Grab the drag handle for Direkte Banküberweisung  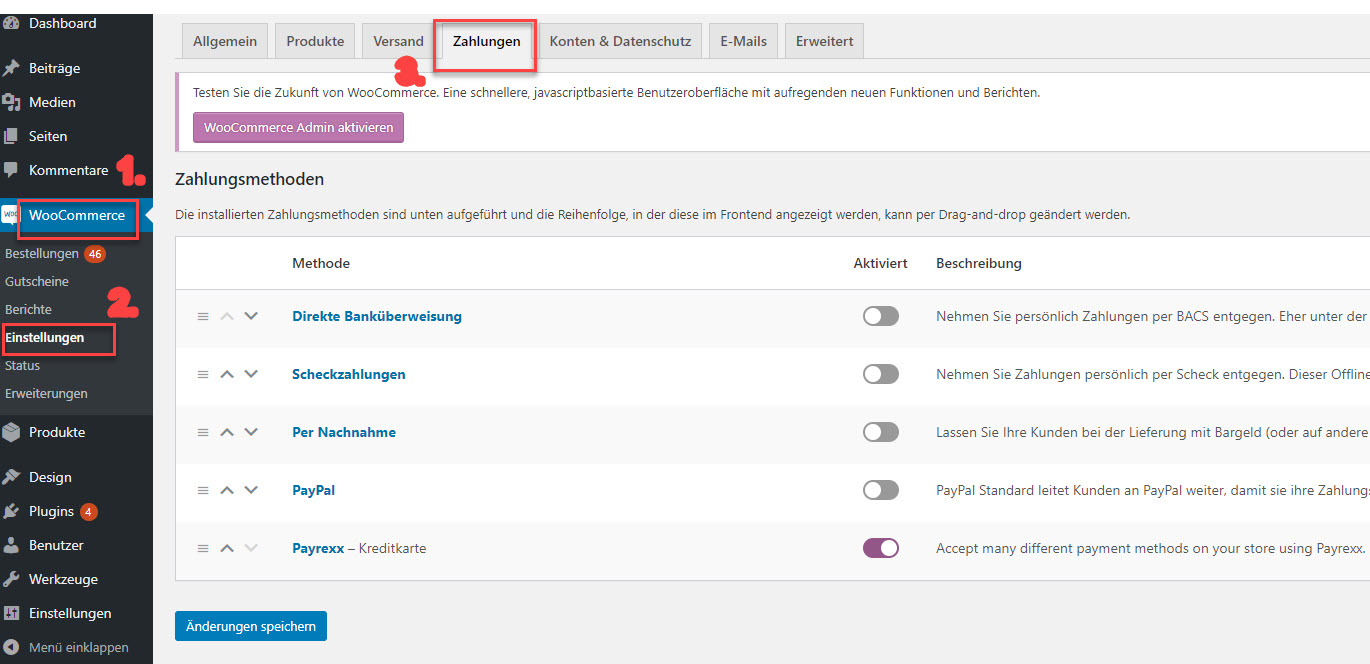tap(203, 316)
